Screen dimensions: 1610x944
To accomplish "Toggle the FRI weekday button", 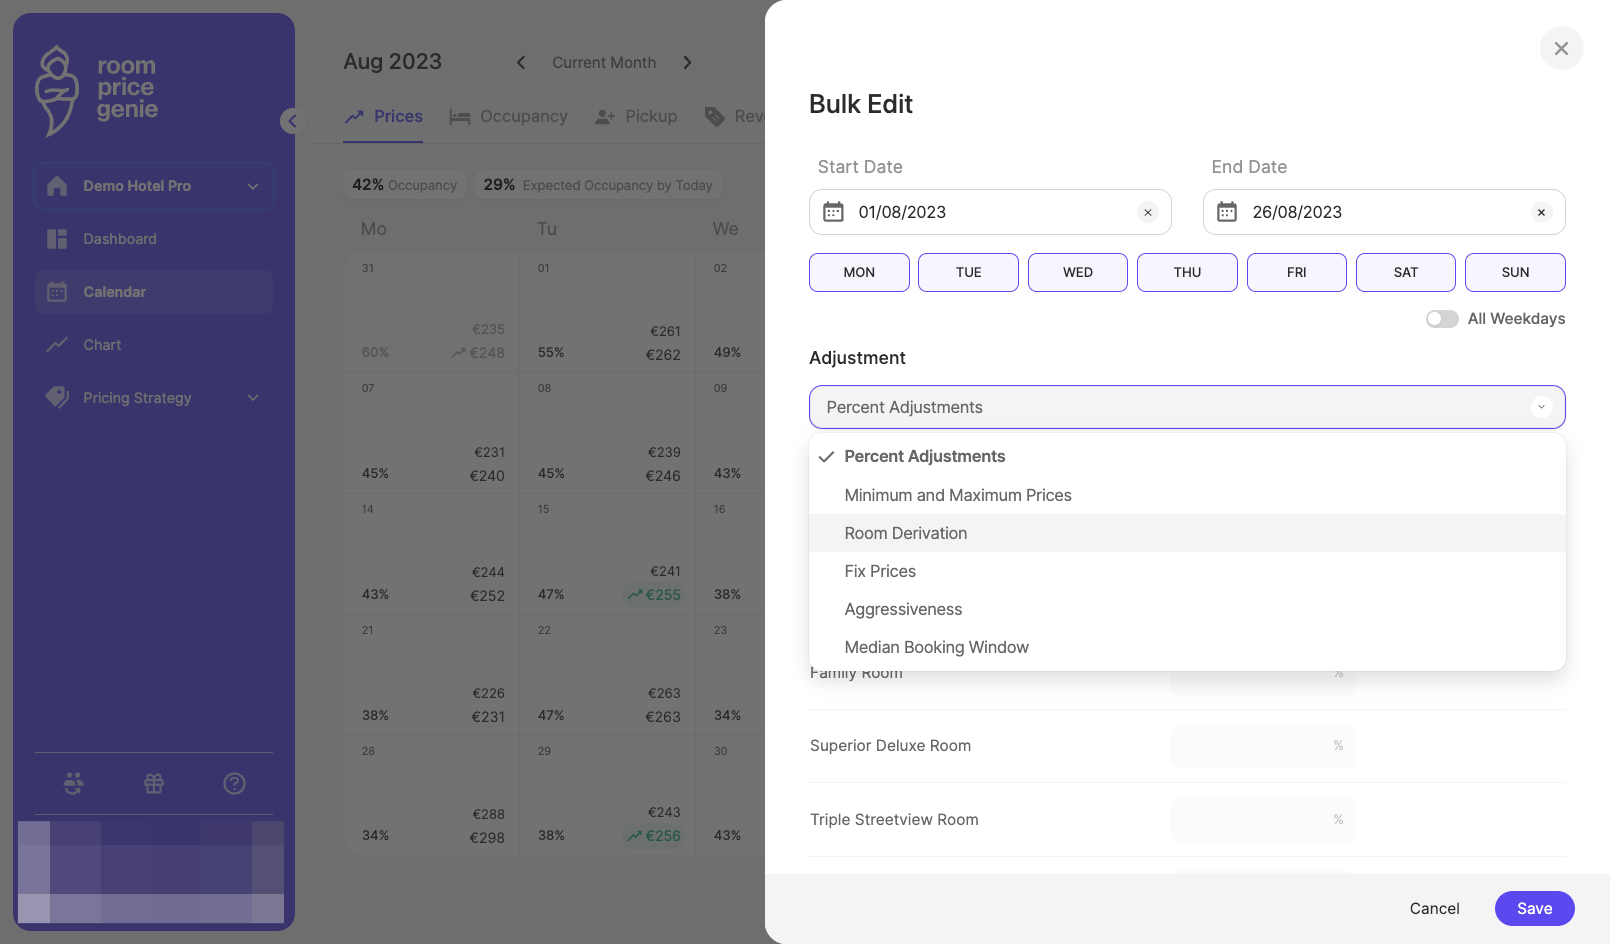I will [x=1297, y=272].
